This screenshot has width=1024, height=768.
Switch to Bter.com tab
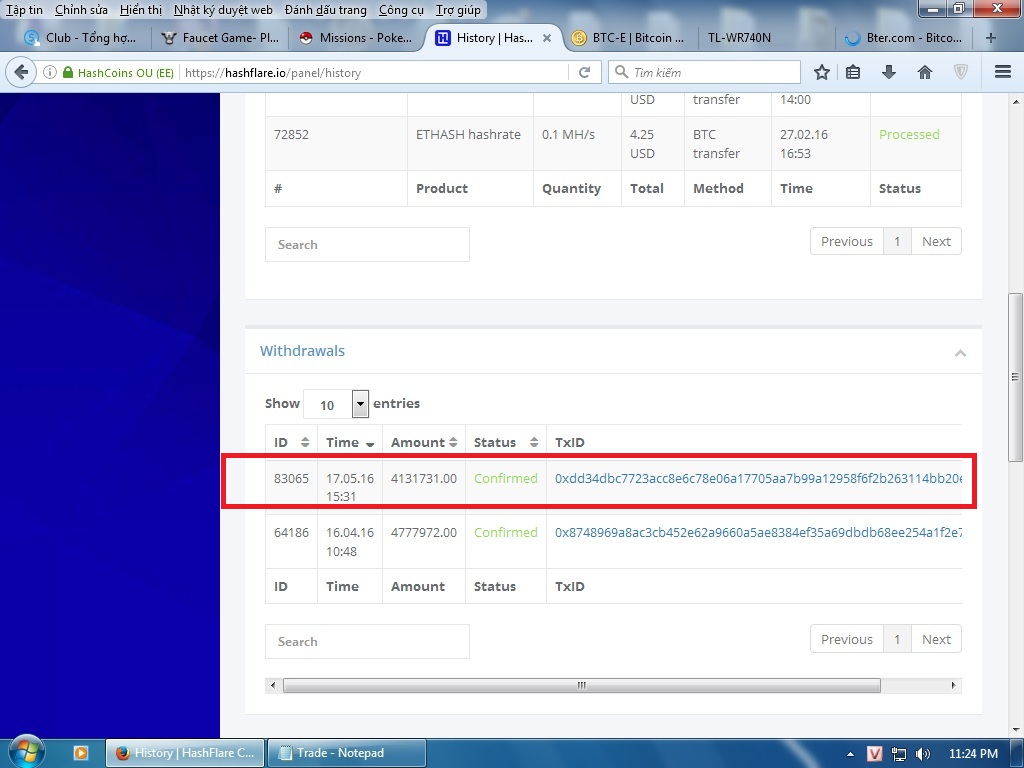(x=903, y=38)
